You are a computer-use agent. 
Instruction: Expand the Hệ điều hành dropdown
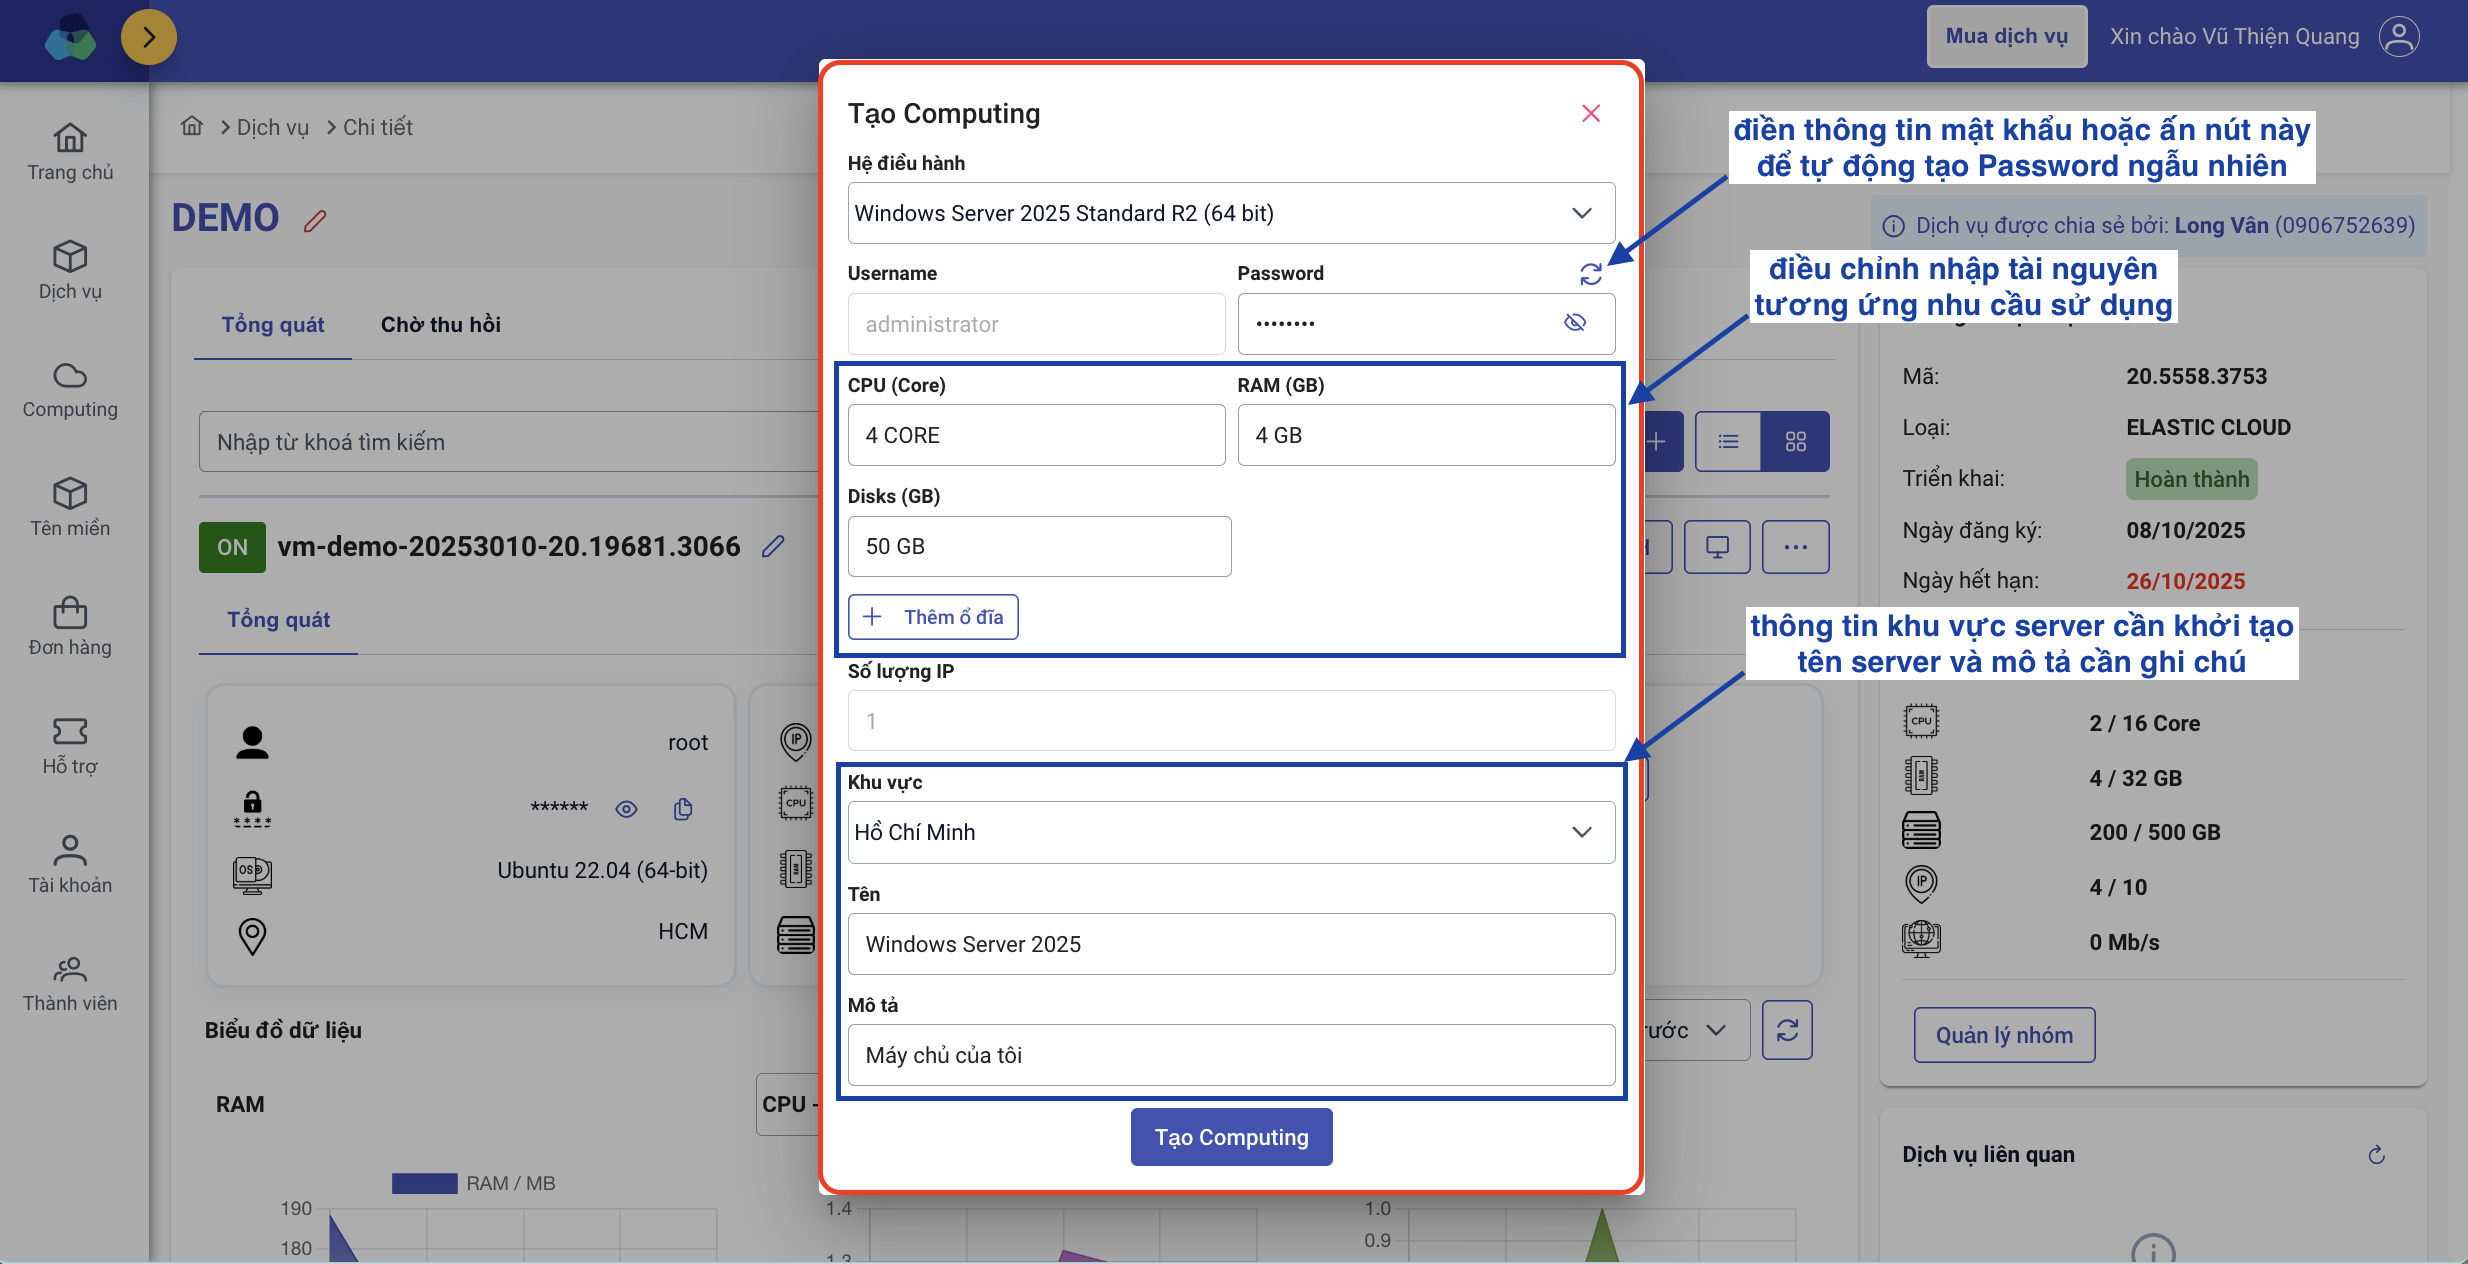point(1231,213)
